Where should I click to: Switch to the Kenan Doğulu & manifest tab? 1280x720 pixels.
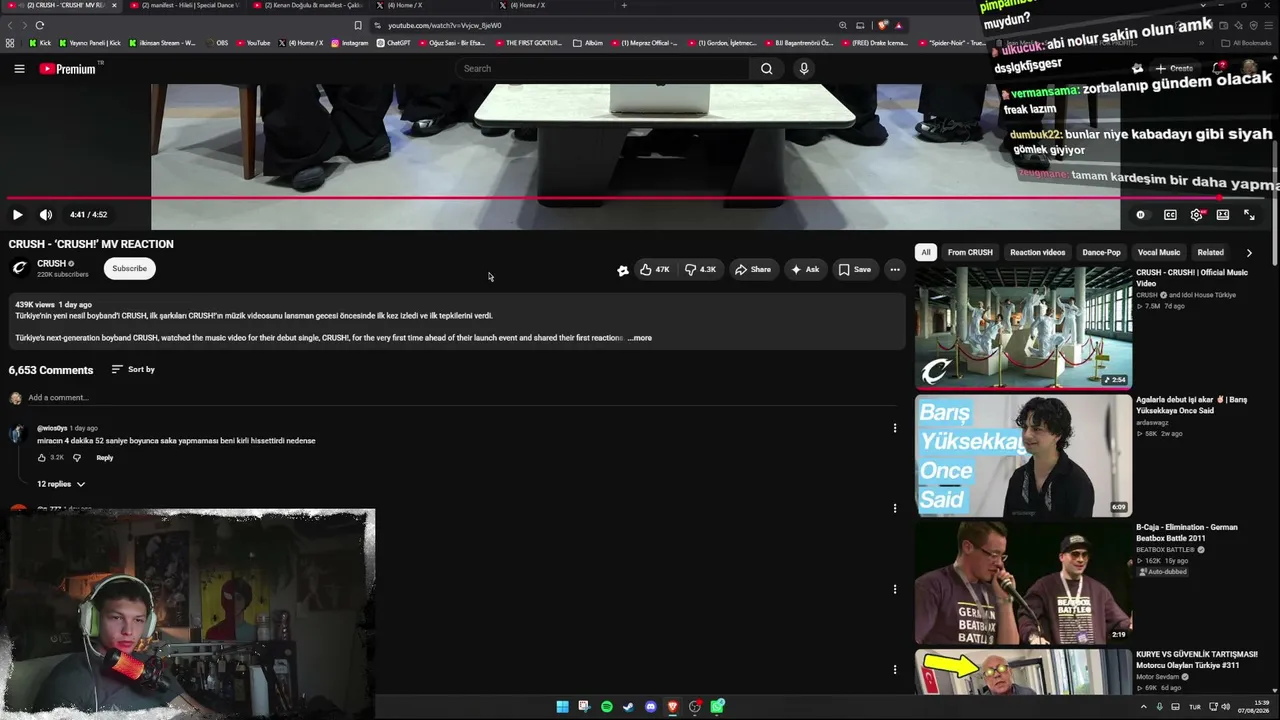coord(310,6)
